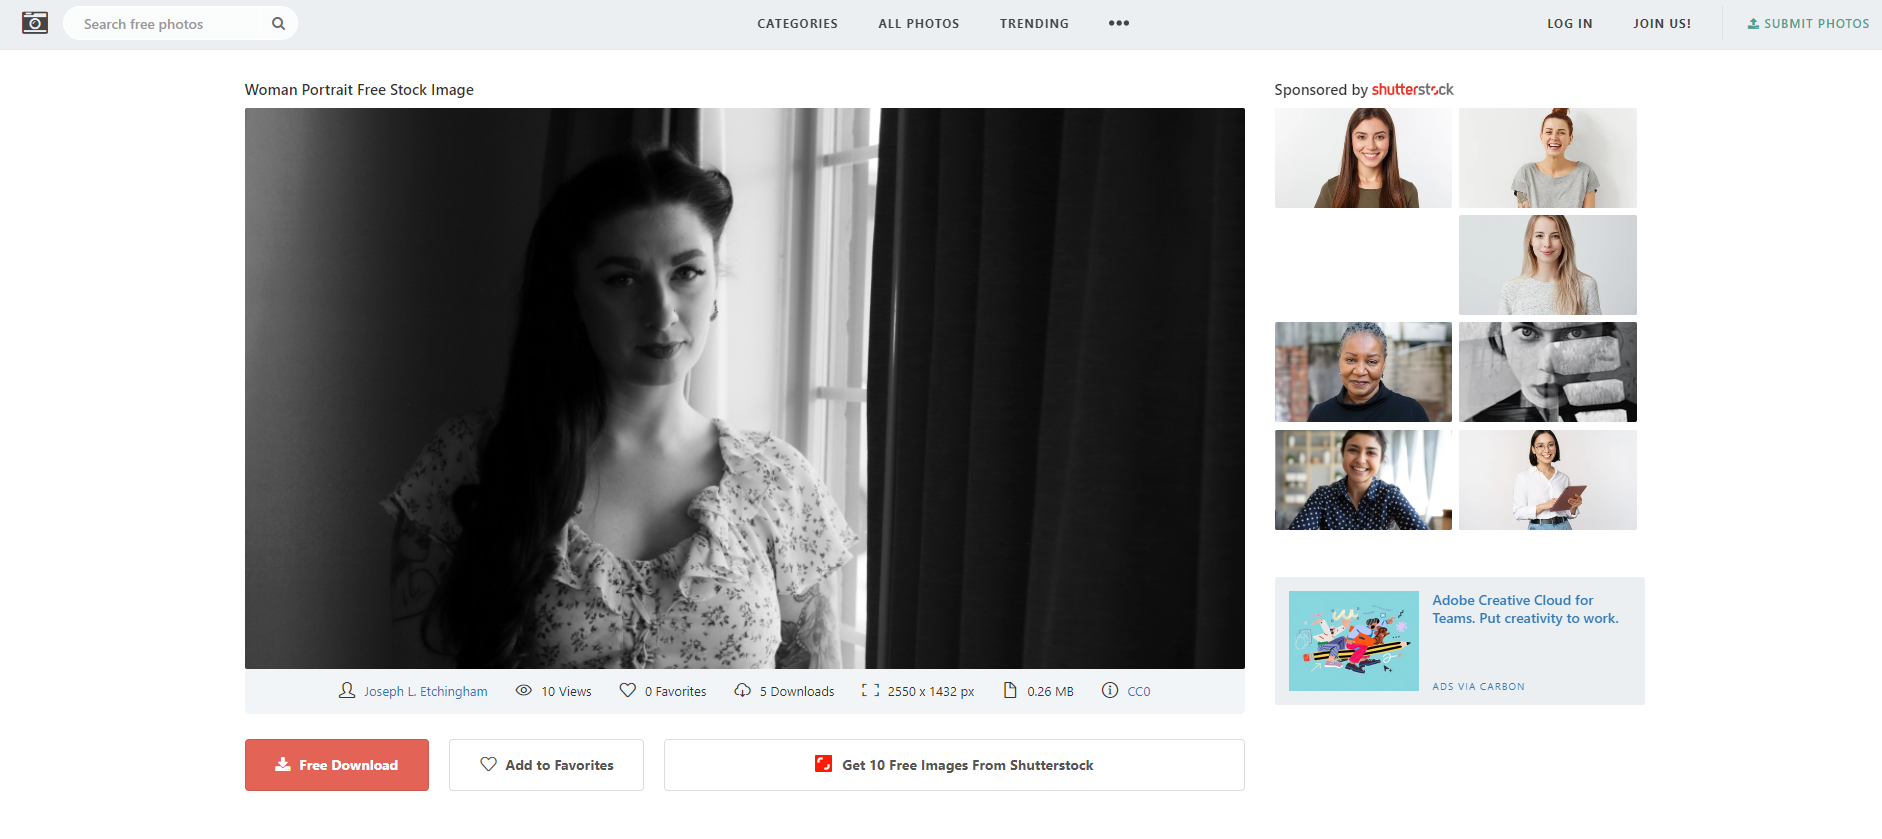1882x839 pixels.
Task: Open redhead woman in gray tee thumbnail
Action: coord(1548,158)
